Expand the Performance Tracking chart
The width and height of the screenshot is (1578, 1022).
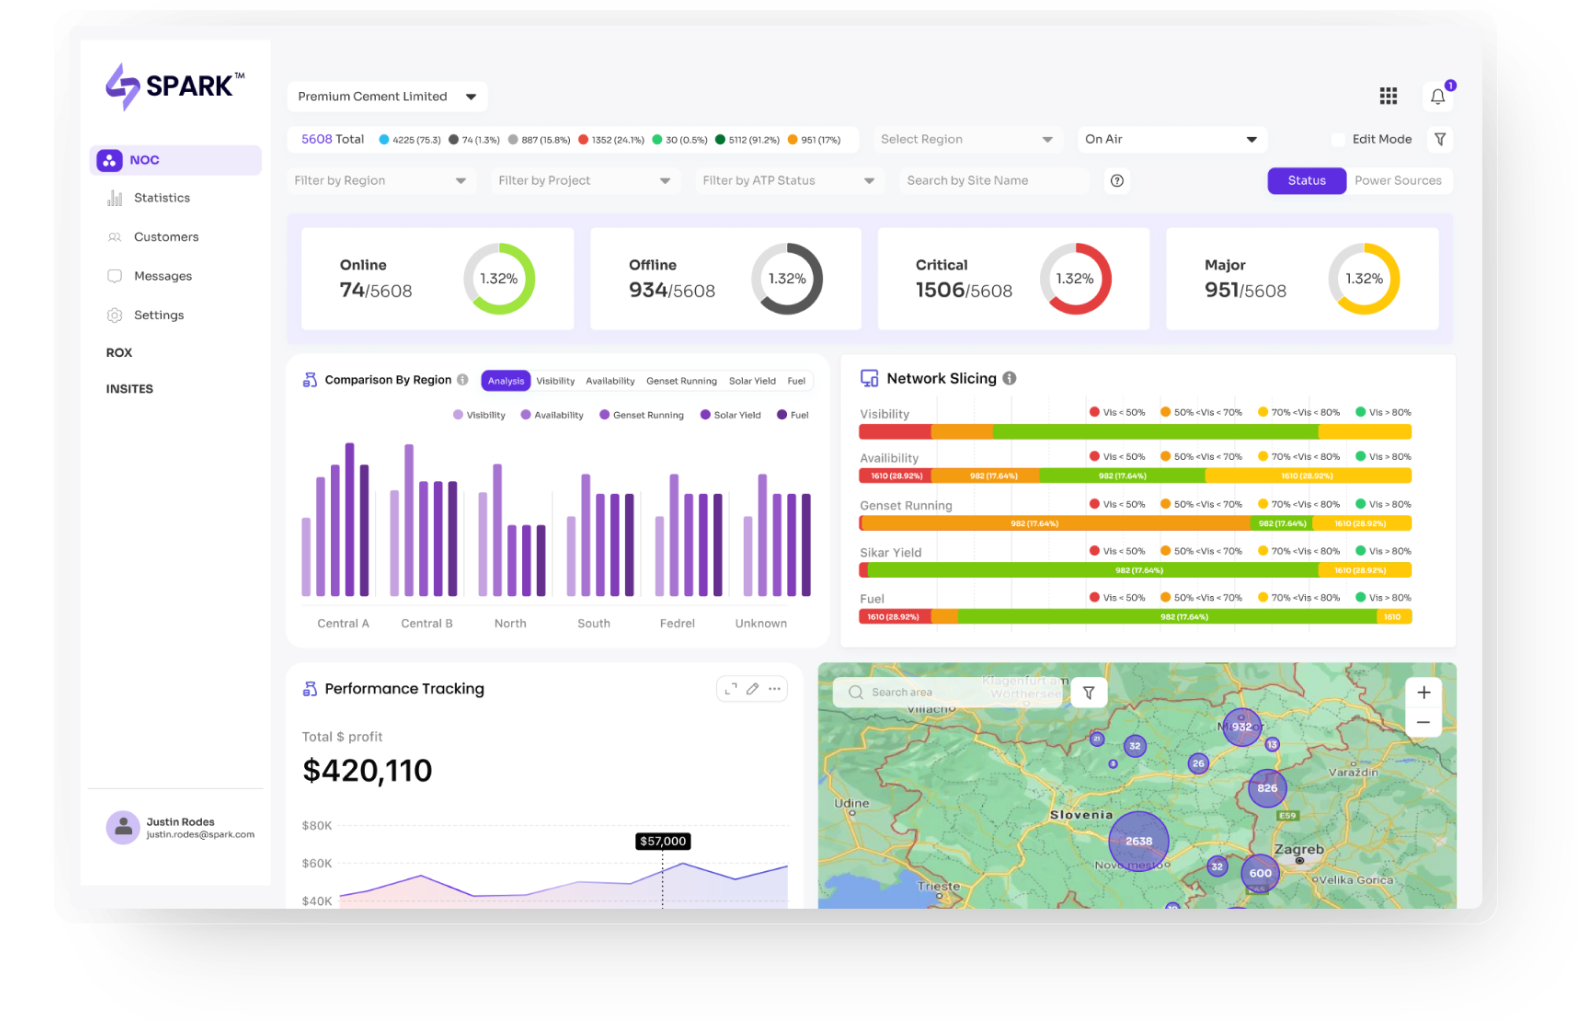click(x=731, y=689)
